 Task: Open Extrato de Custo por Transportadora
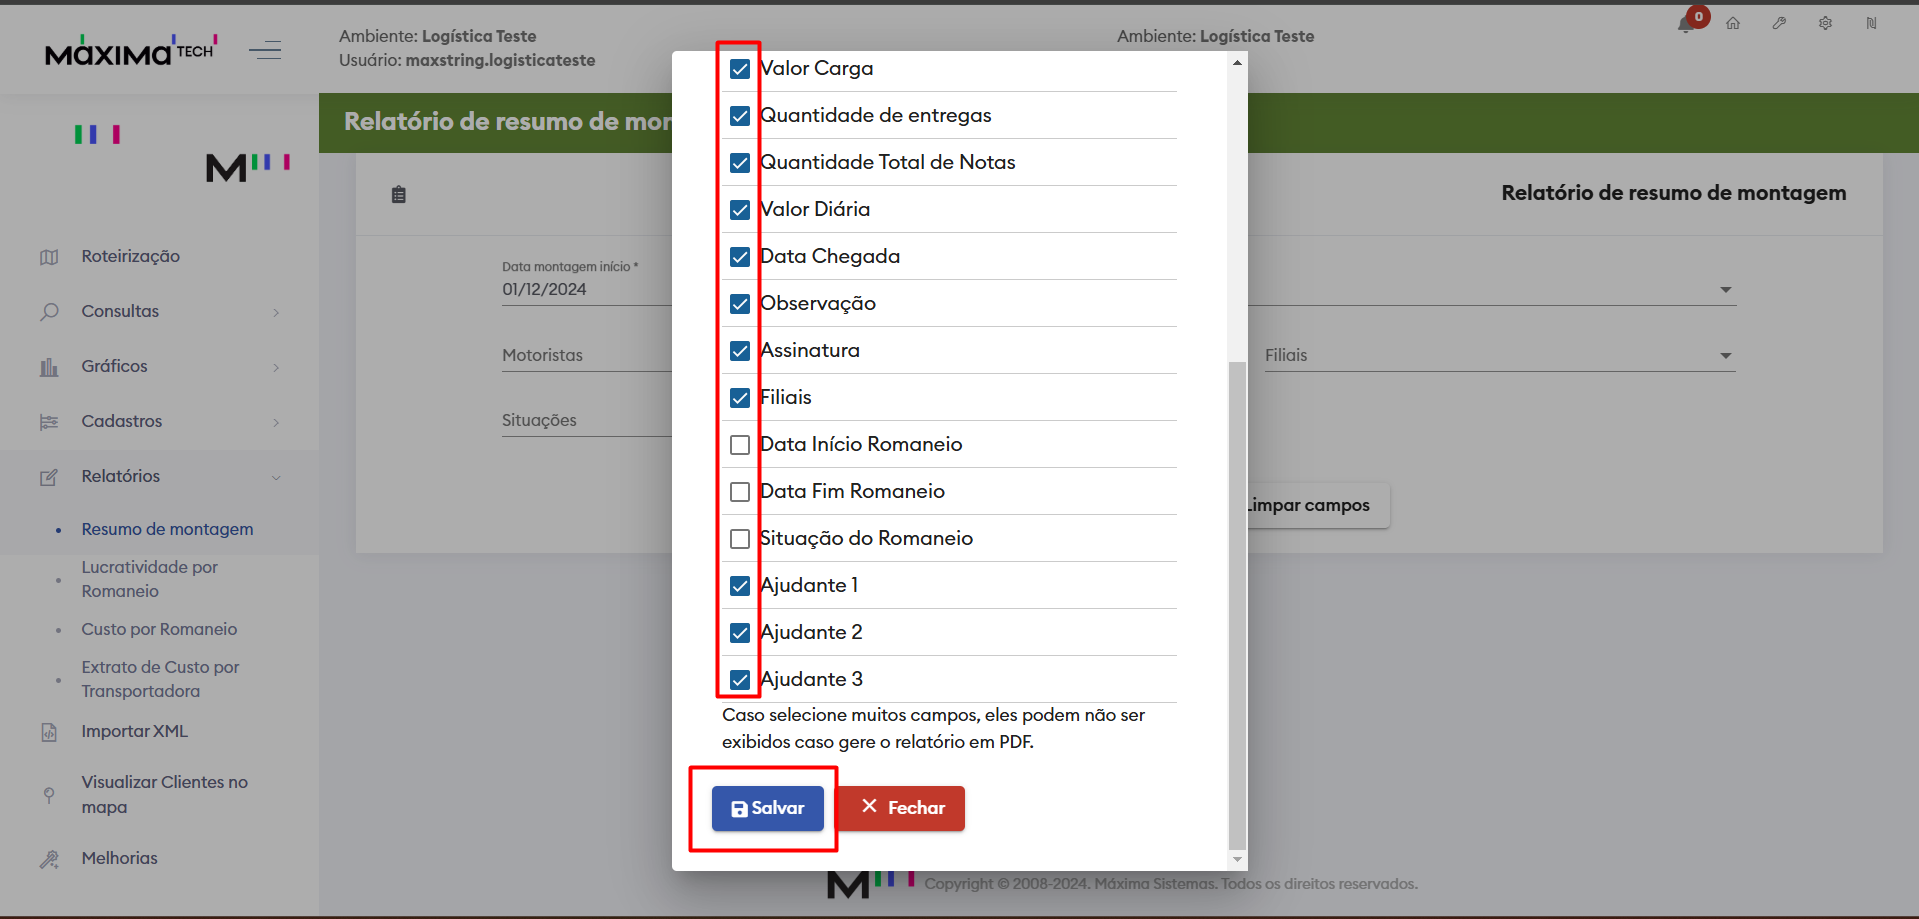tap(160, 679)
